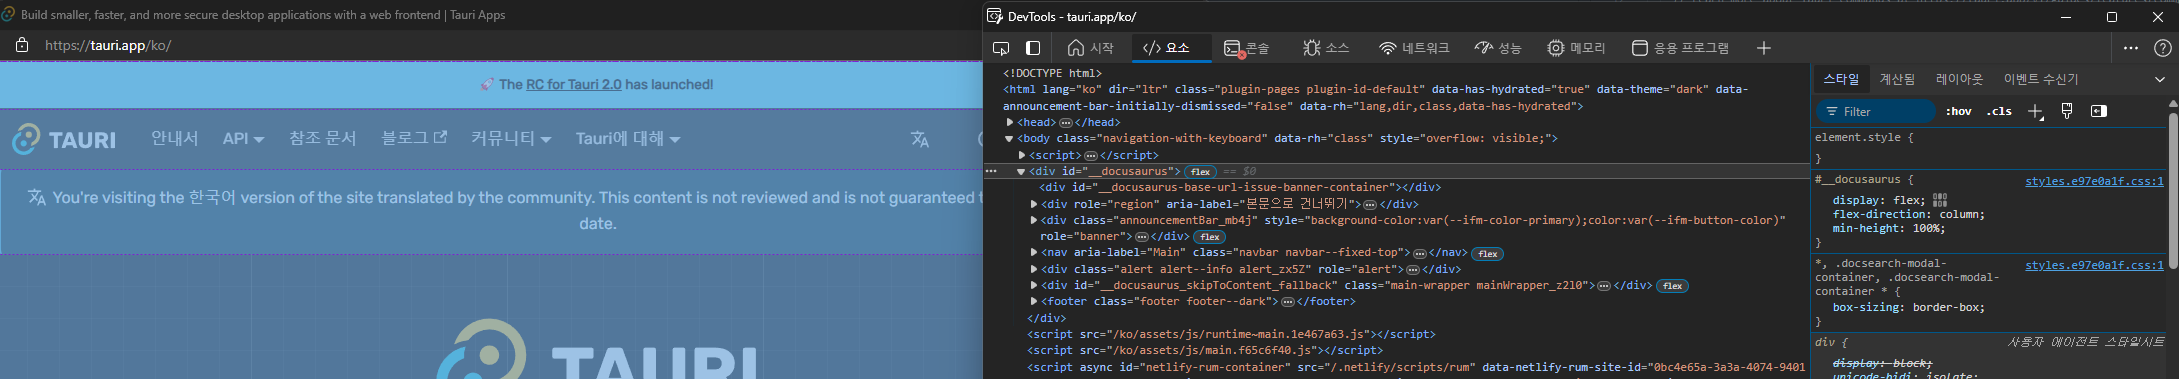Screen dimensions: 2179x379
Task: Click the plus icon to add more tools
Action: [1764, 48]
